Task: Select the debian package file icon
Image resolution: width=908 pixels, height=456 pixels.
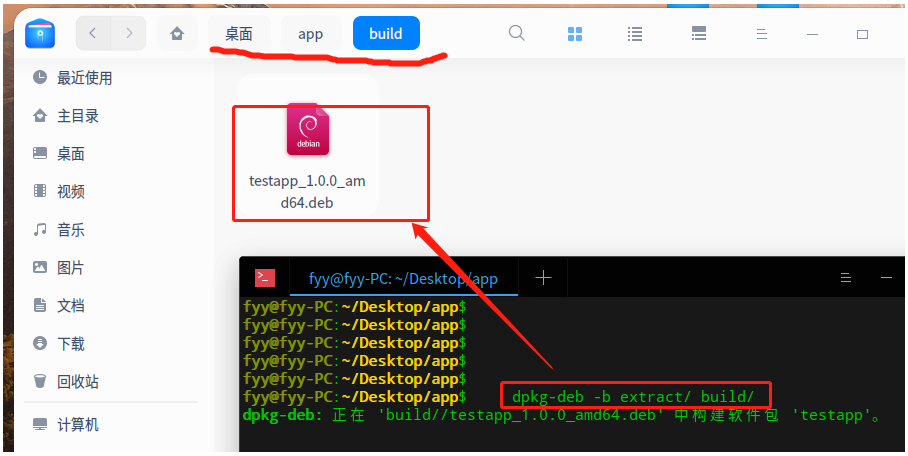Action: 307,129
